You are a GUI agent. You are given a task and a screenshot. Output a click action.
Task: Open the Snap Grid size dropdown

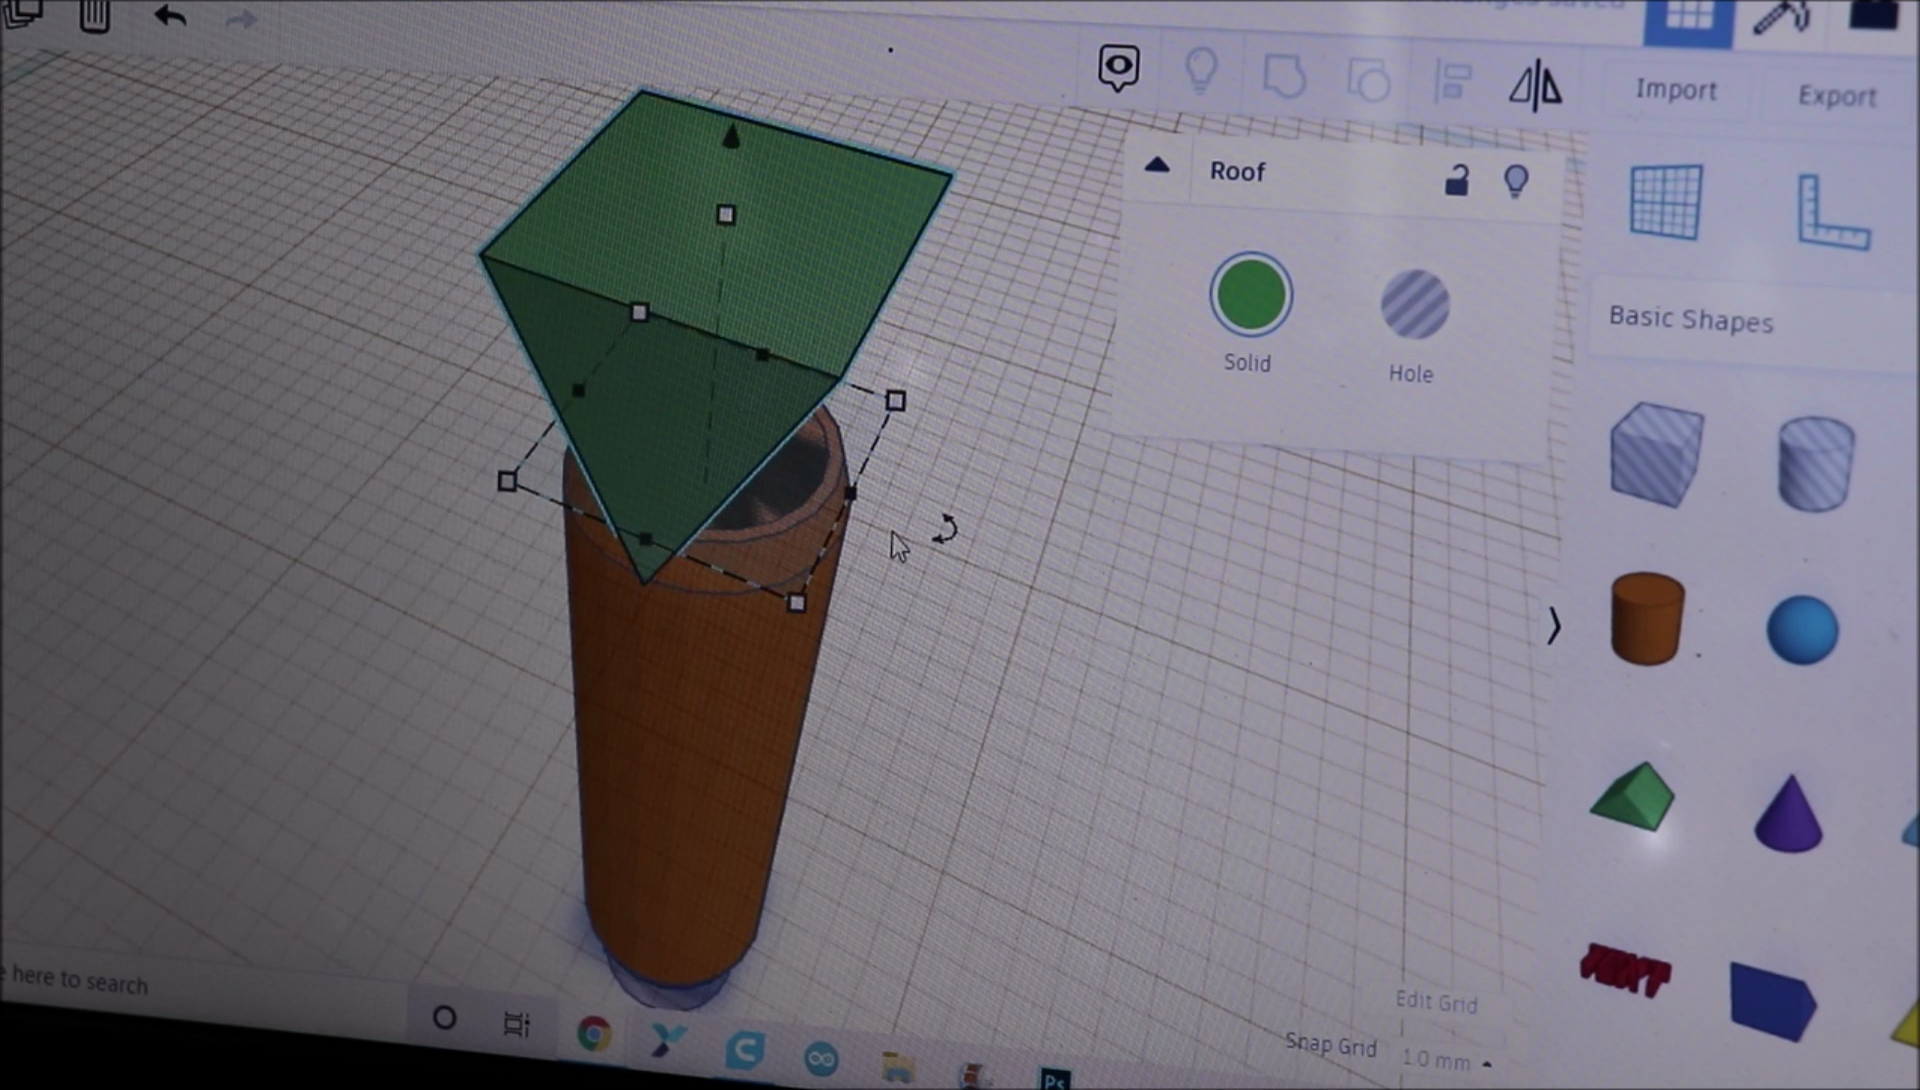tap(1446, 1060)
